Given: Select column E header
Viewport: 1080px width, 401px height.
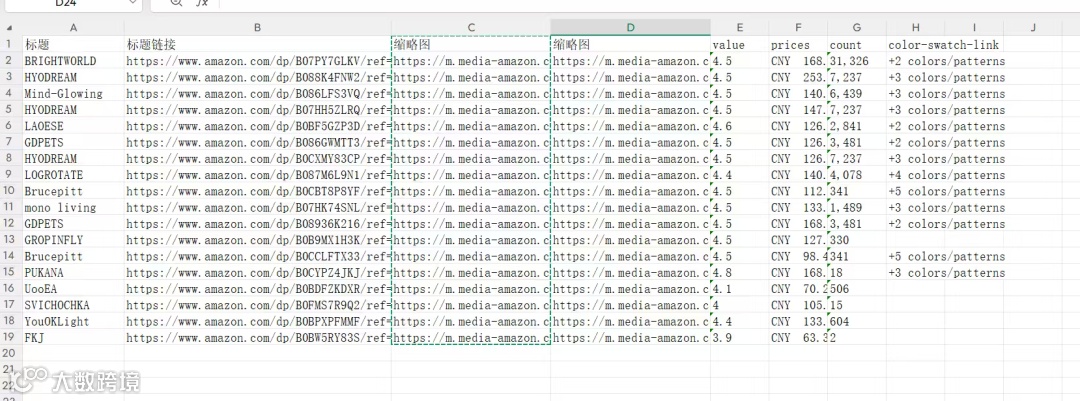Looking at the screenshot, I should (x=740, y=28).
